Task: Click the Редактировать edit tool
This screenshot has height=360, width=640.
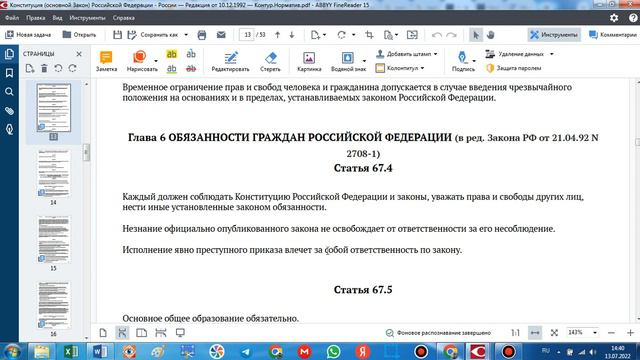Action: (230, 62)
